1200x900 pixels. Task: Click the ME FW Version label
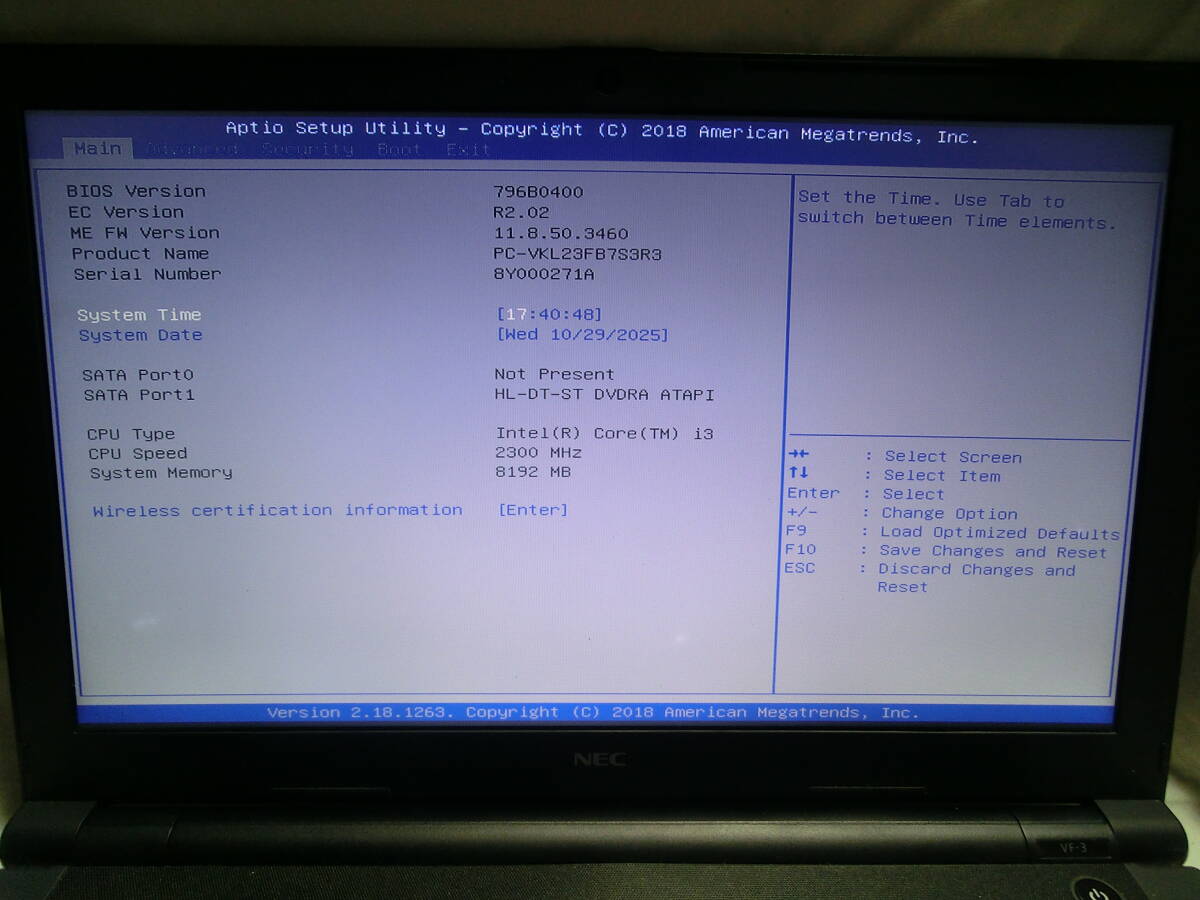(x=145, y=233)
